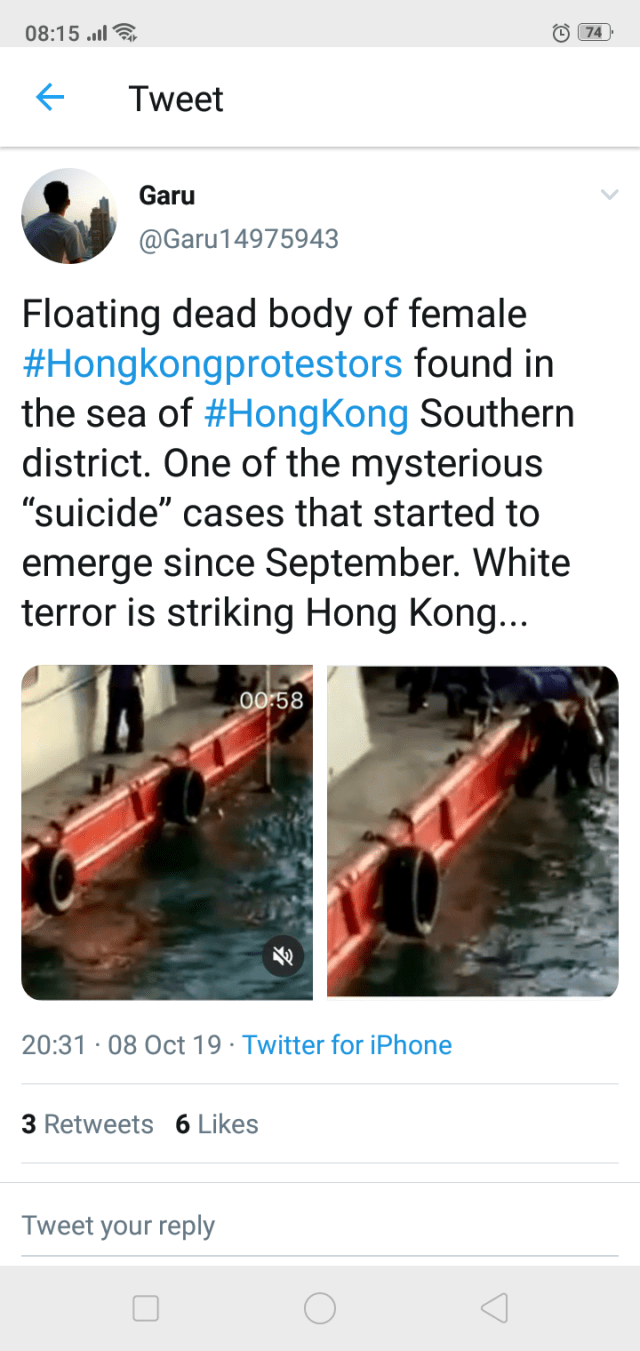Tap the Android back triangle button
This screenshot has height=1351, width=640.
(494, 1308)
